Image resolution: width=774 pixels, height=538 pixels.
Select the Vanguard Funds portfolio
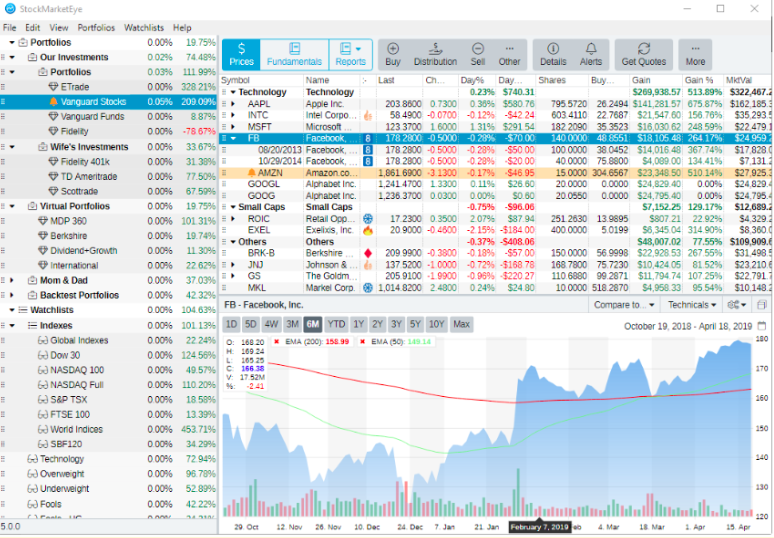click(109, 116)
